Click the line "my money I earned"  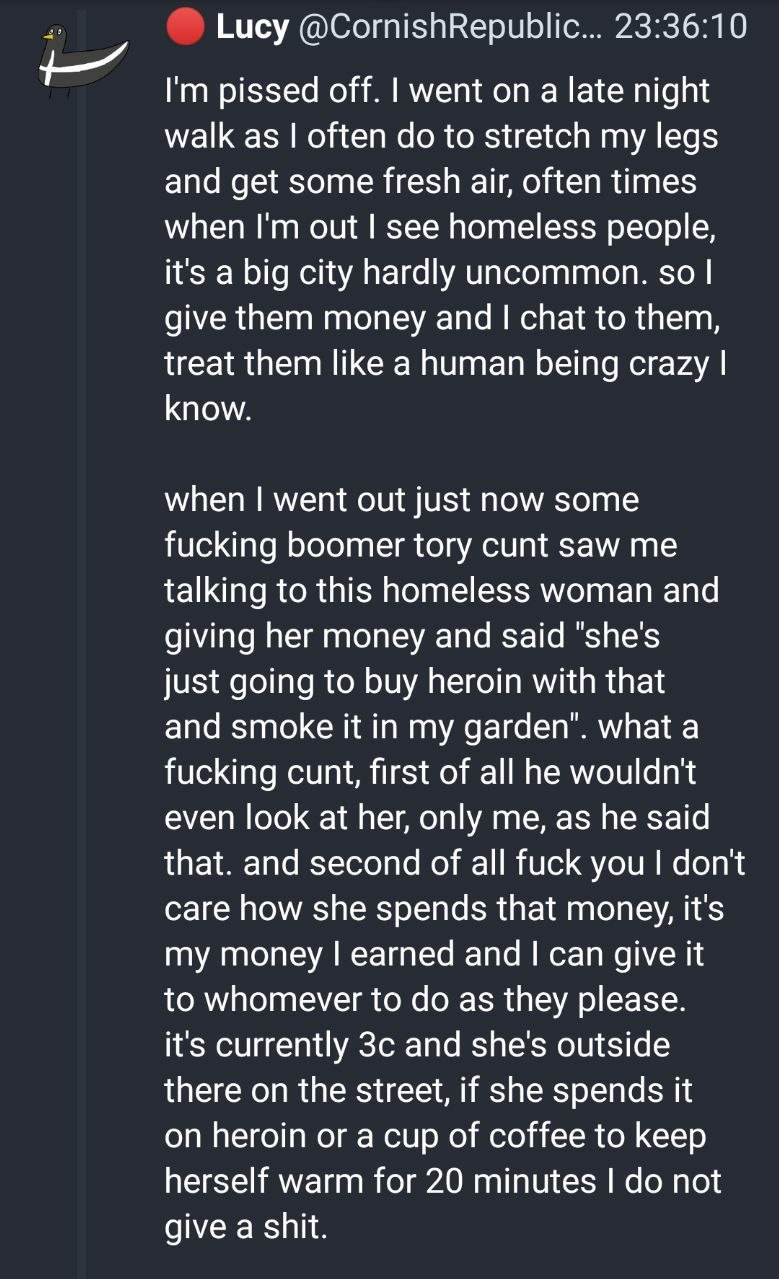coord(434,953)
